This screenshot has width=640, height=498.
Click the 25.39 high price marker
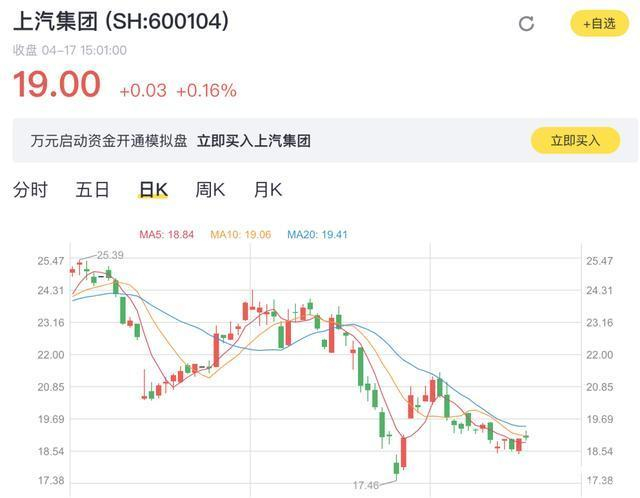(110, 255)
